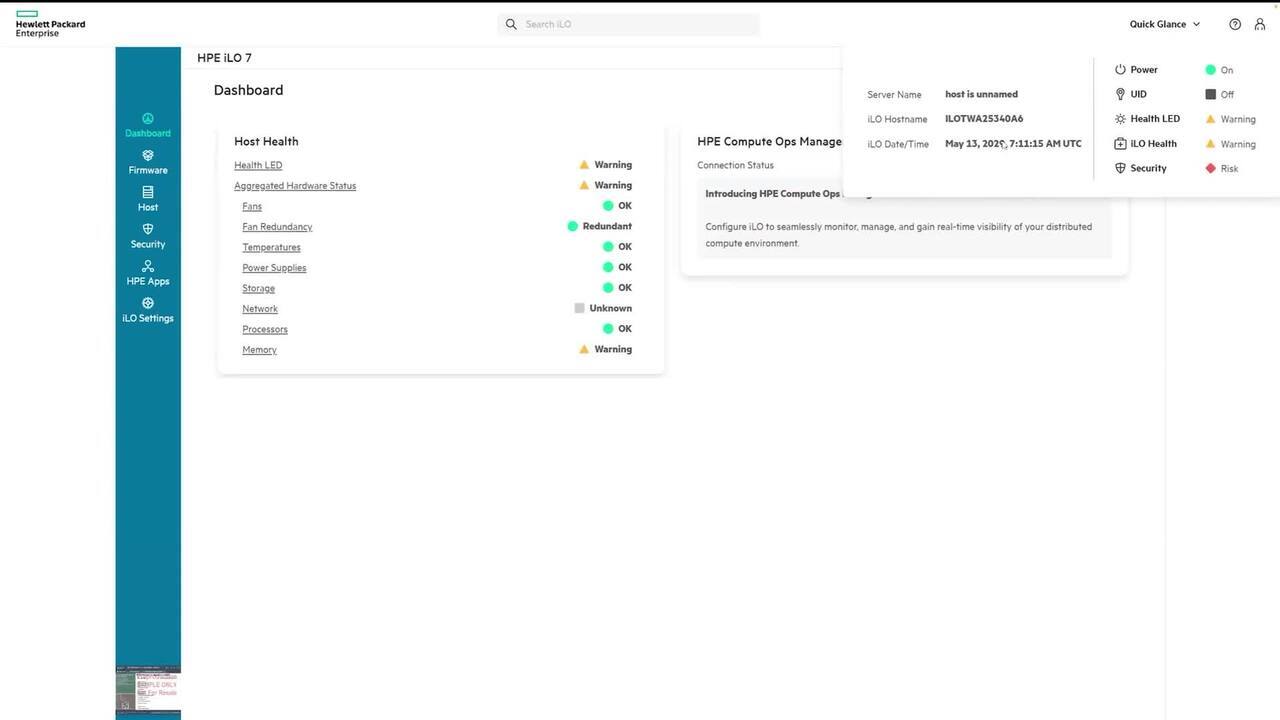Open the Firmware sidebar icon
The height and width of the screenshot is (720, 1280).
coord(148,155)
